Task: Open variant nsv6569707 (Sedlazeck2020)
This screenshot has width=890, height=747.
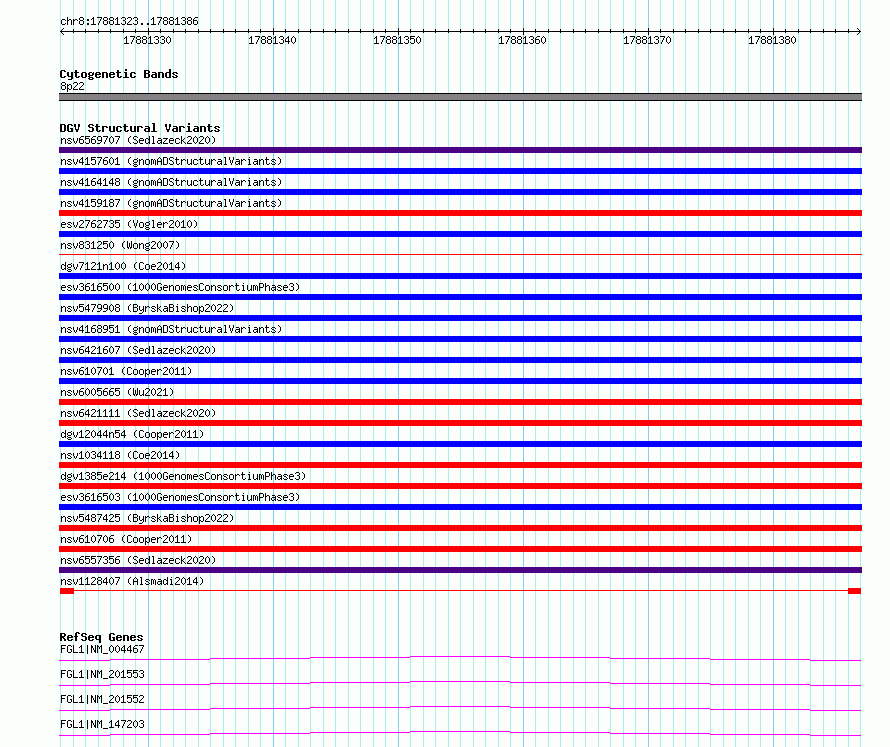Action: [138, 140]
